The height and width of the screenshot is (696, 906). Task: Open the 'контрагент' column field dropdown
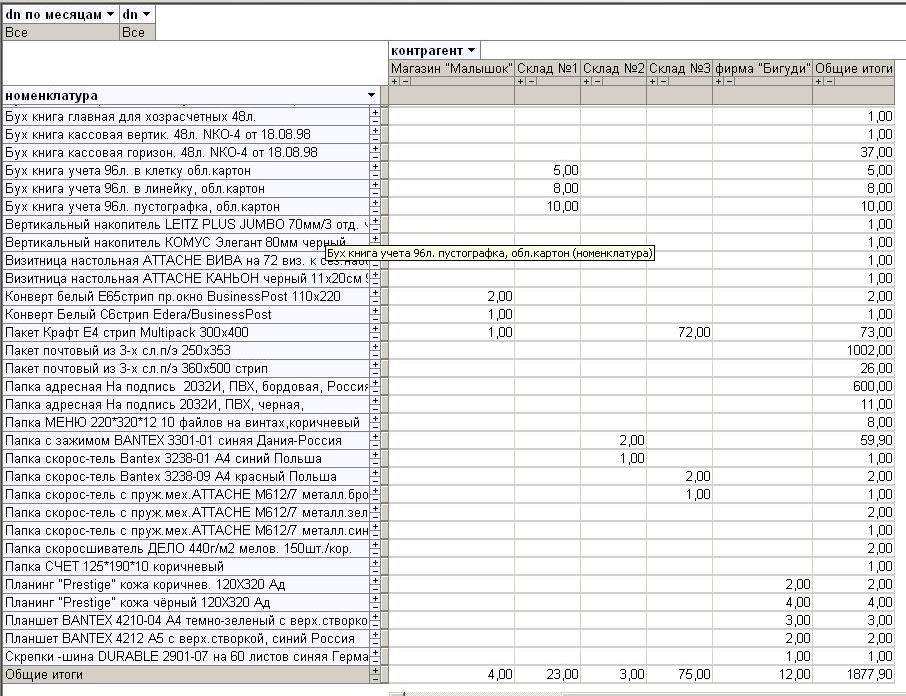471,51
